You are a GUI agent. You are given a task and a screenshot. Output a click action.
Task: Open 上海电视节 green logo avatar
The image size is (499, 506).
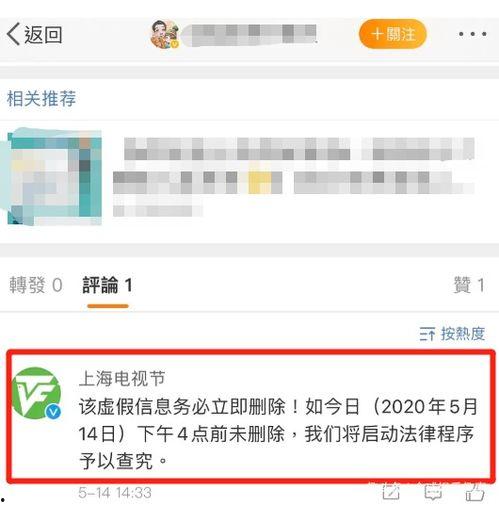point(36,393)
